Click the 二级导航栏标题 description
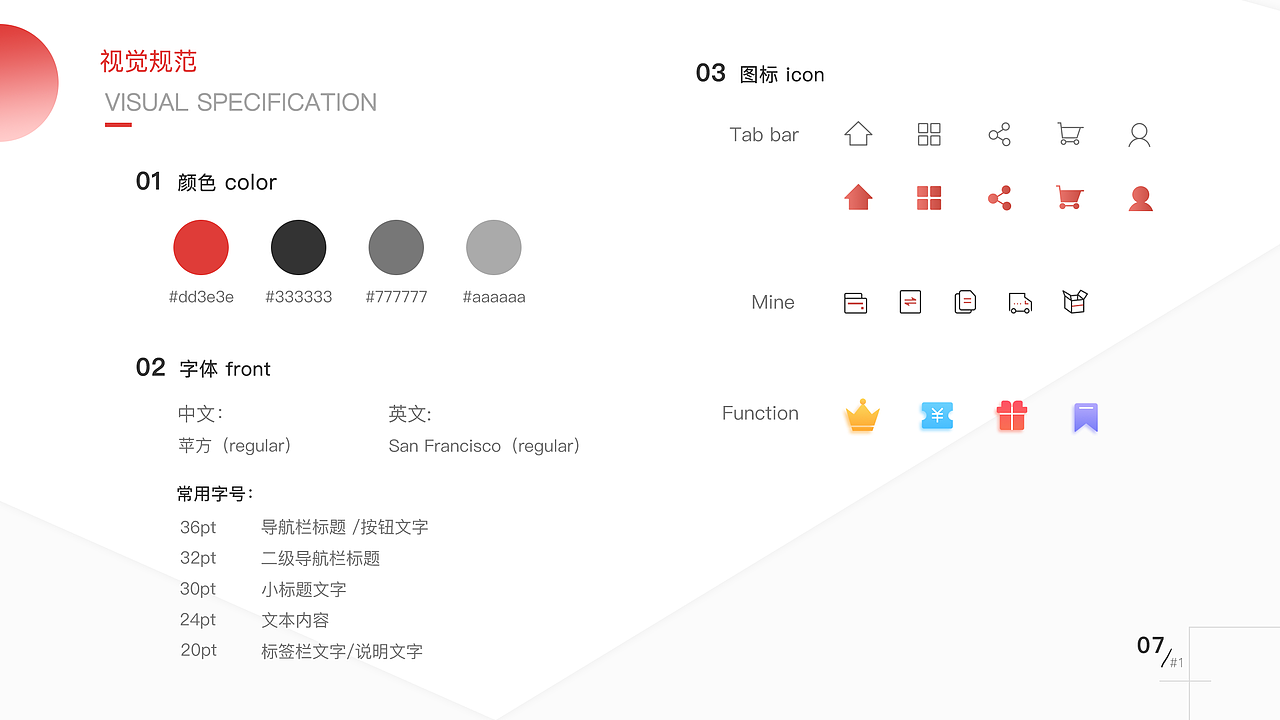 click(x=321, y=558)
